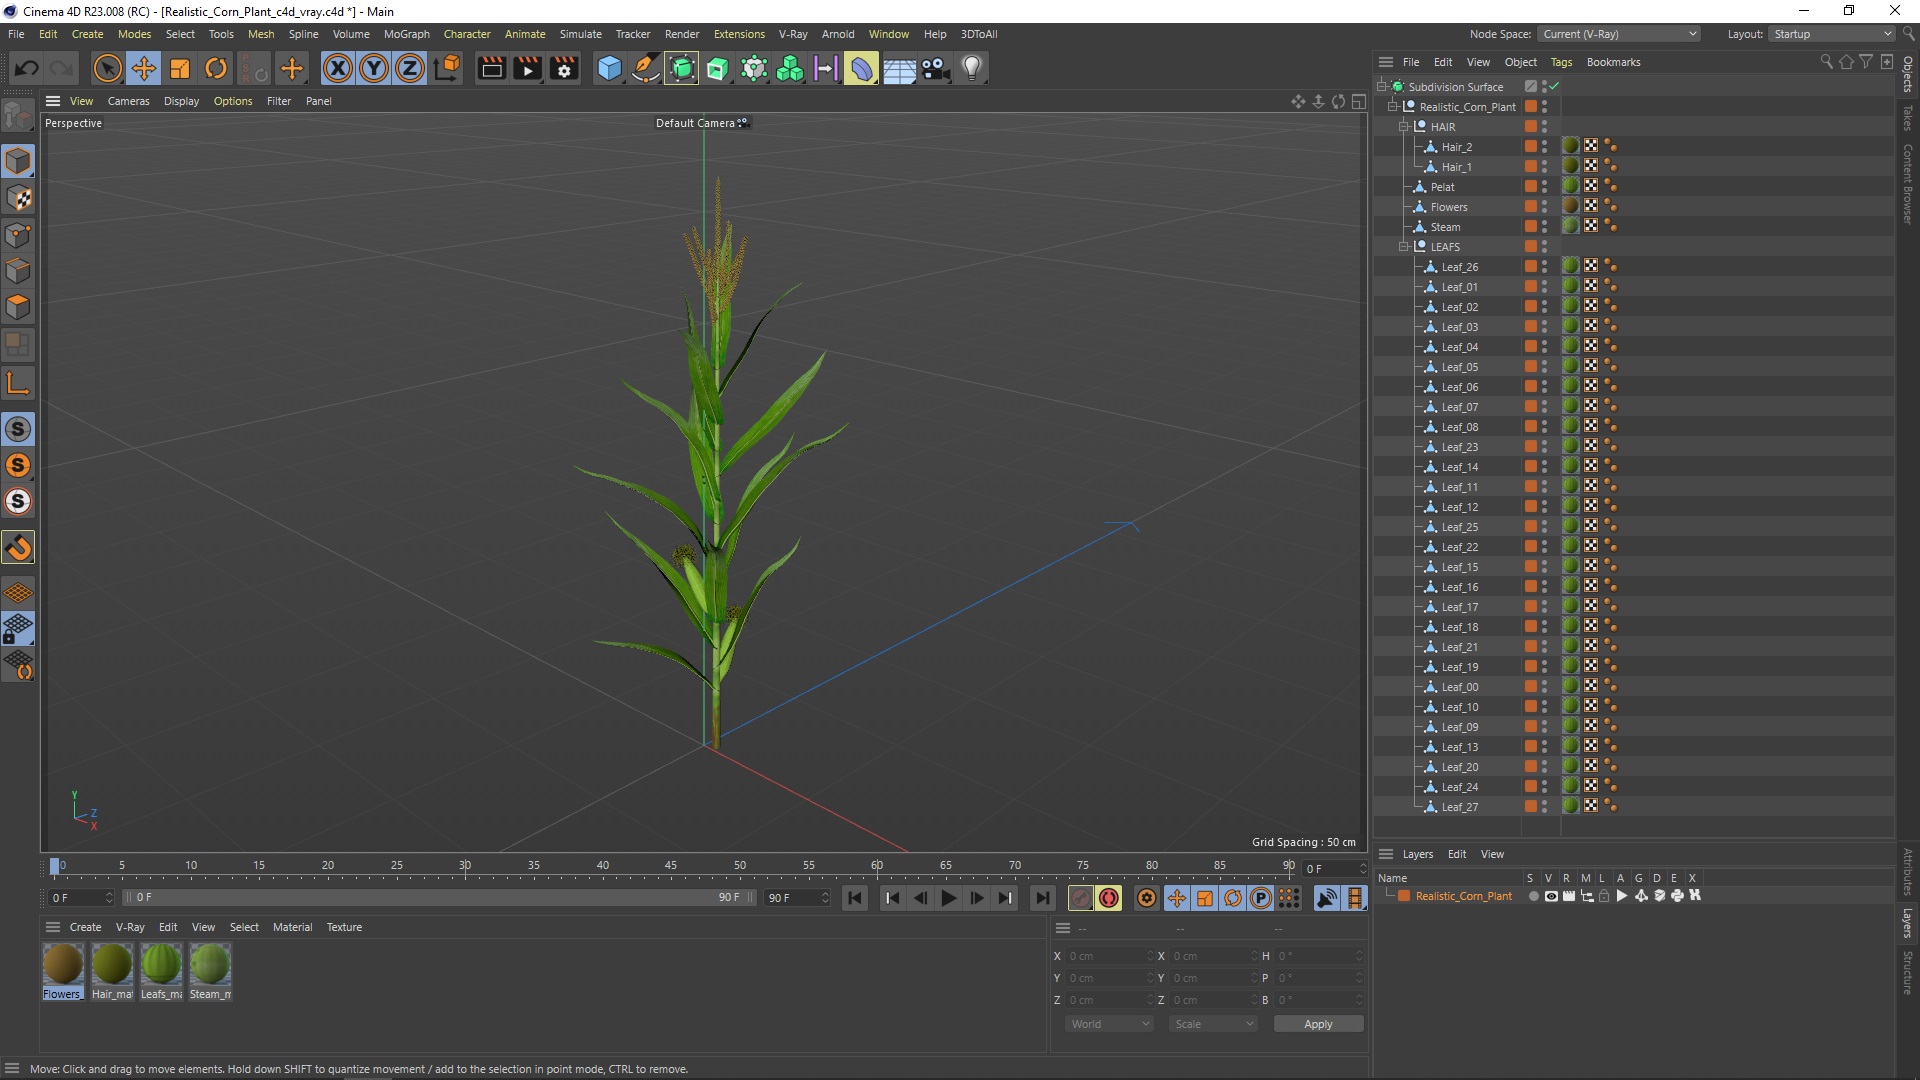Toggle layer visibility eye for Realistic_Corn_Plant
The image size is (1920, 1080).
1551,896
